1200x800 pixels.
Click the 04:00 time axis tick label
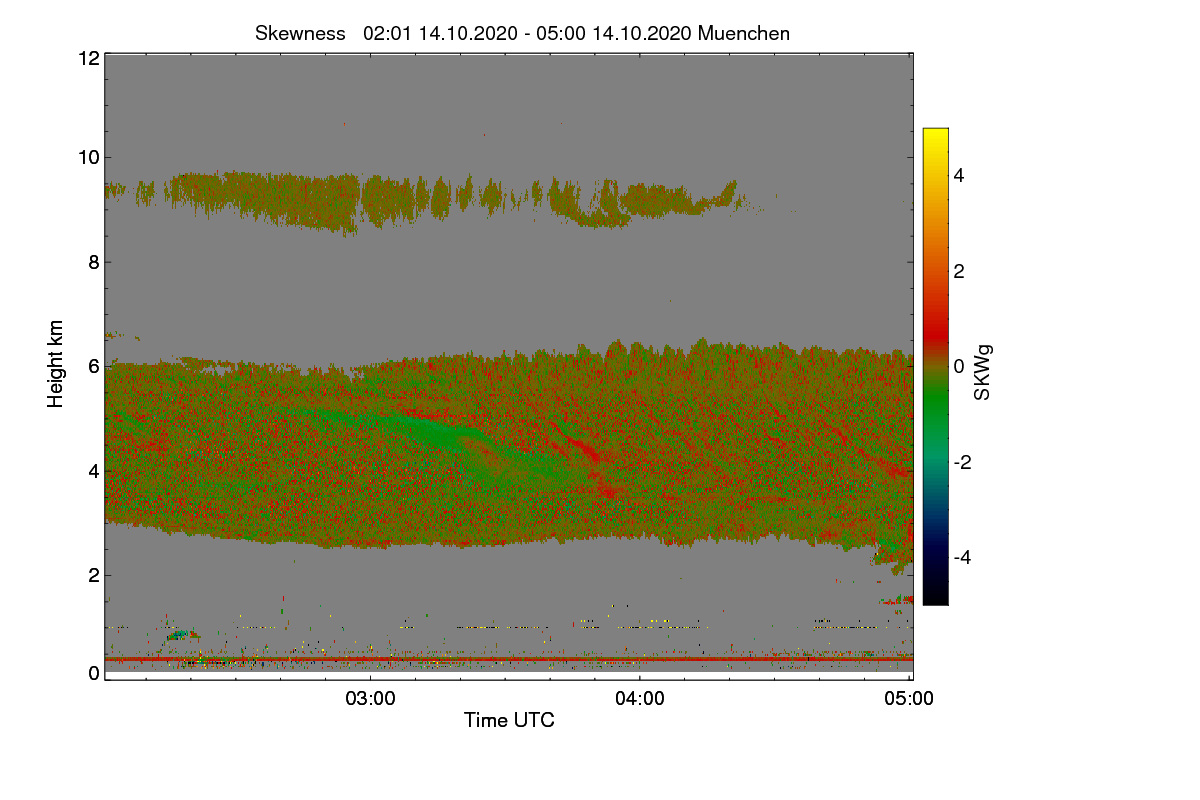pos(640,699)
